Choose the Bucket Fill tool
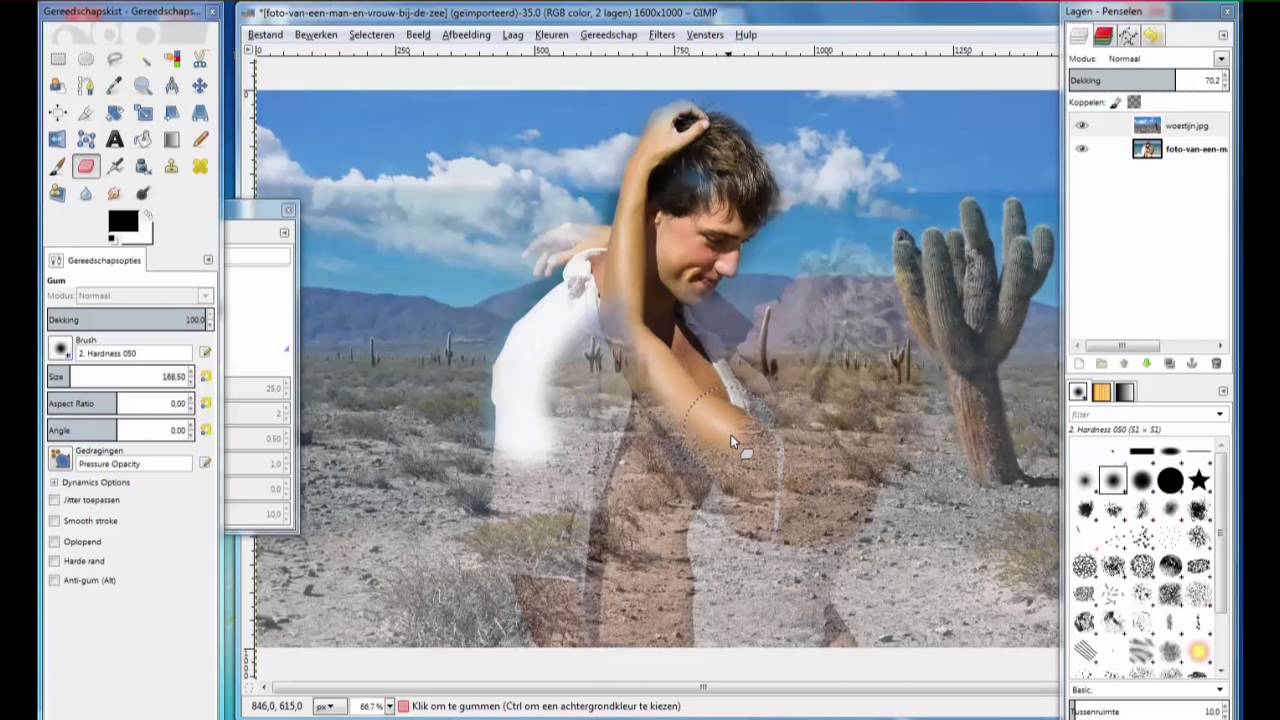1280x720 pixels. point(143,140)
